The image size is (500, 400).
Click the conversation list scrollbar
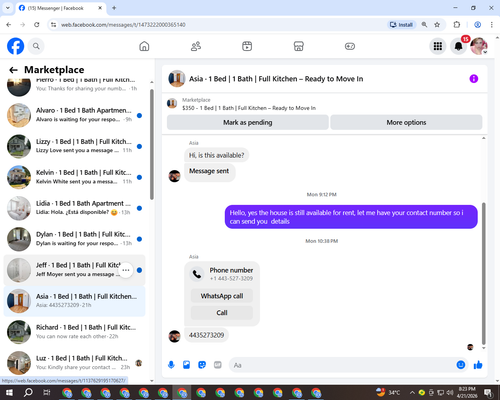click(152, 144)
